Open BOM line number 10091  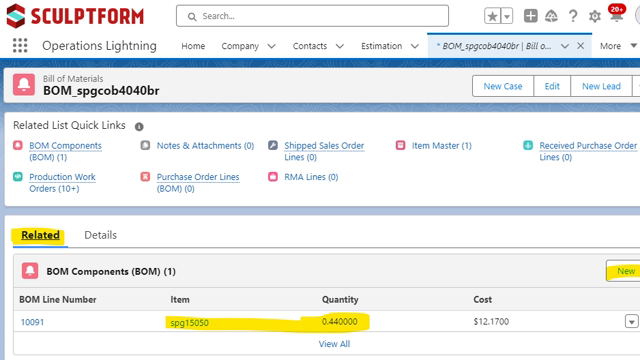[x=32, y=322]
